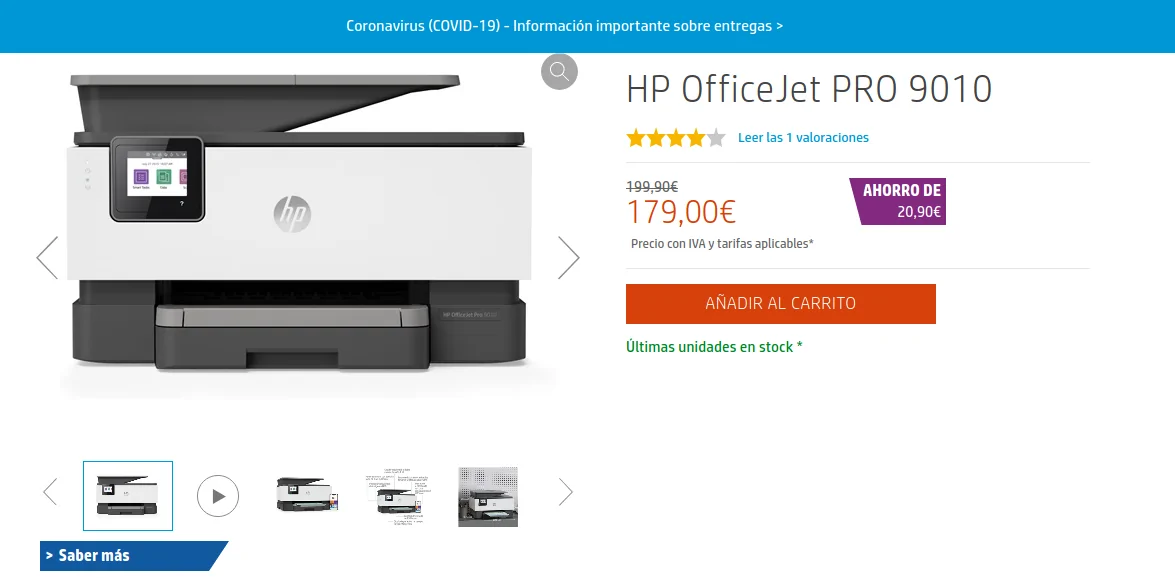Go back in thumbnail strip with left chevron
The width and height of the screenshot is (1175, 578).
tap(50, 493)
